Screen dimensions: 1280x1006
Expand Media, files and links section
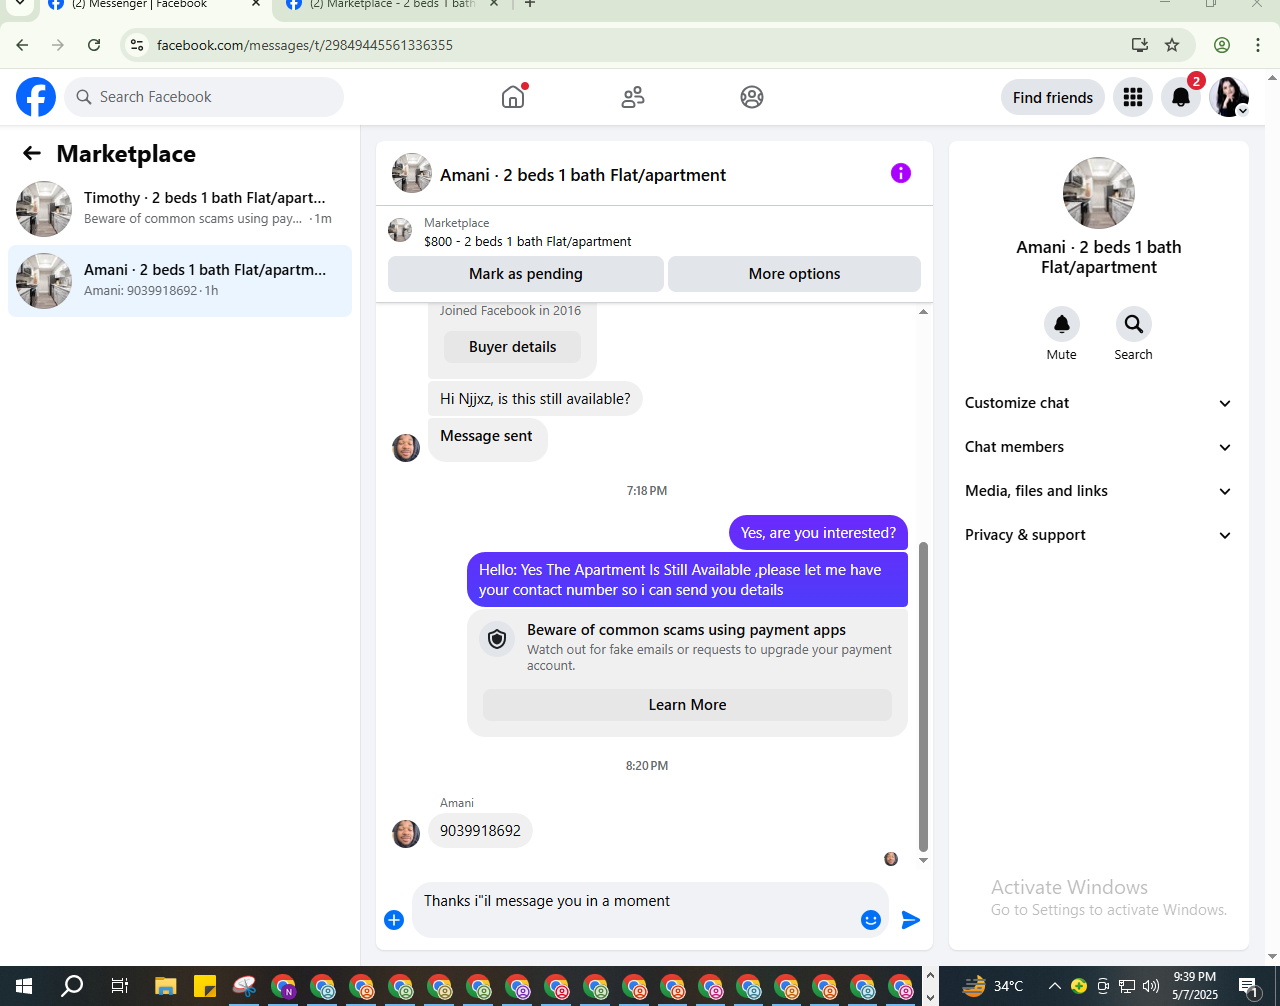(x=1098, y=491)
